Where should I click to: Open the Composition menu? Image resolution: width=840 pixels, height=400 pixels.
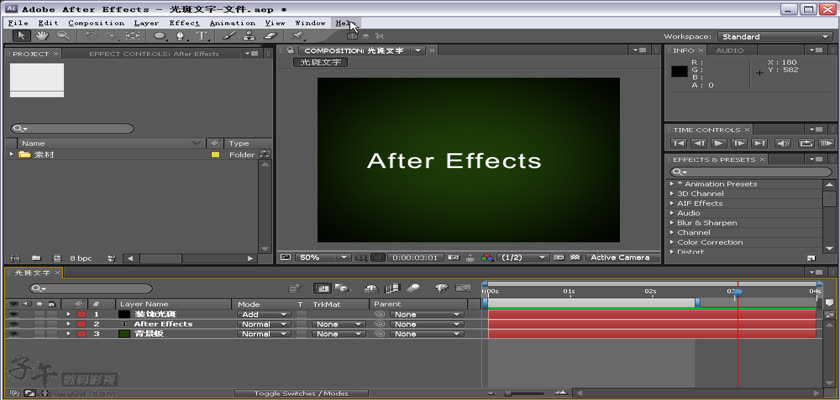[x=96, y=23]
